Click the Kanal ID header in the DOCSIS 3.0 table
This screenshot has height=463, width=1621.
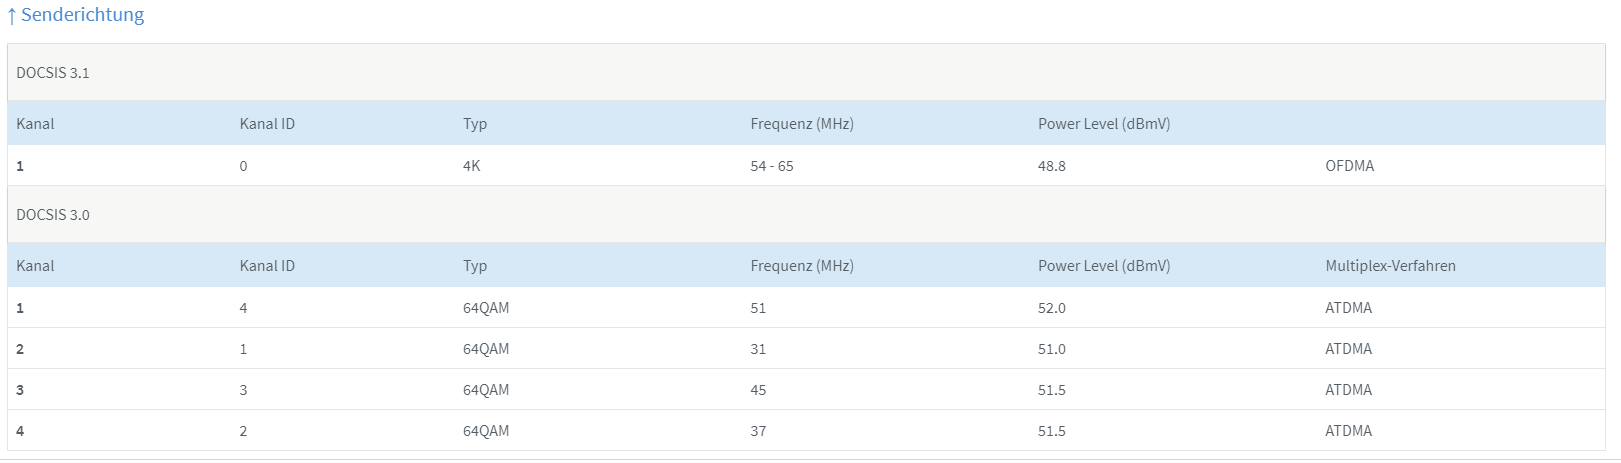[267, 266]
